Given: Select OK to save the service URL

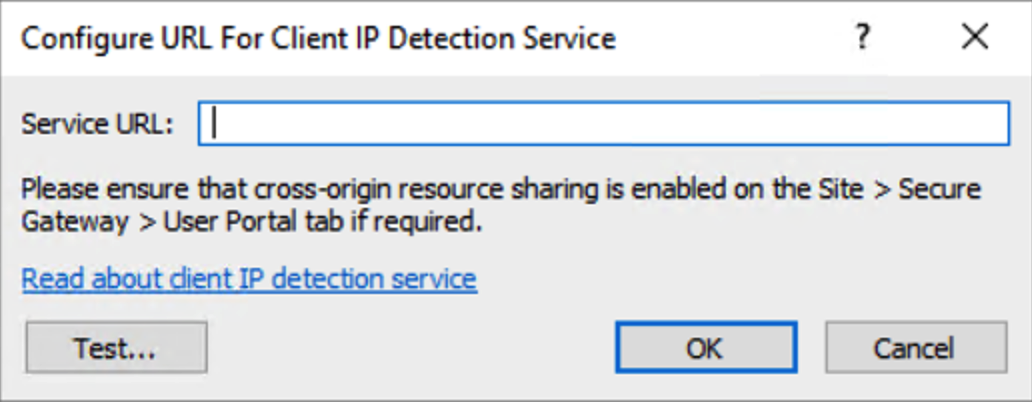Looking at the screenshot, I should tap(705, 347).
